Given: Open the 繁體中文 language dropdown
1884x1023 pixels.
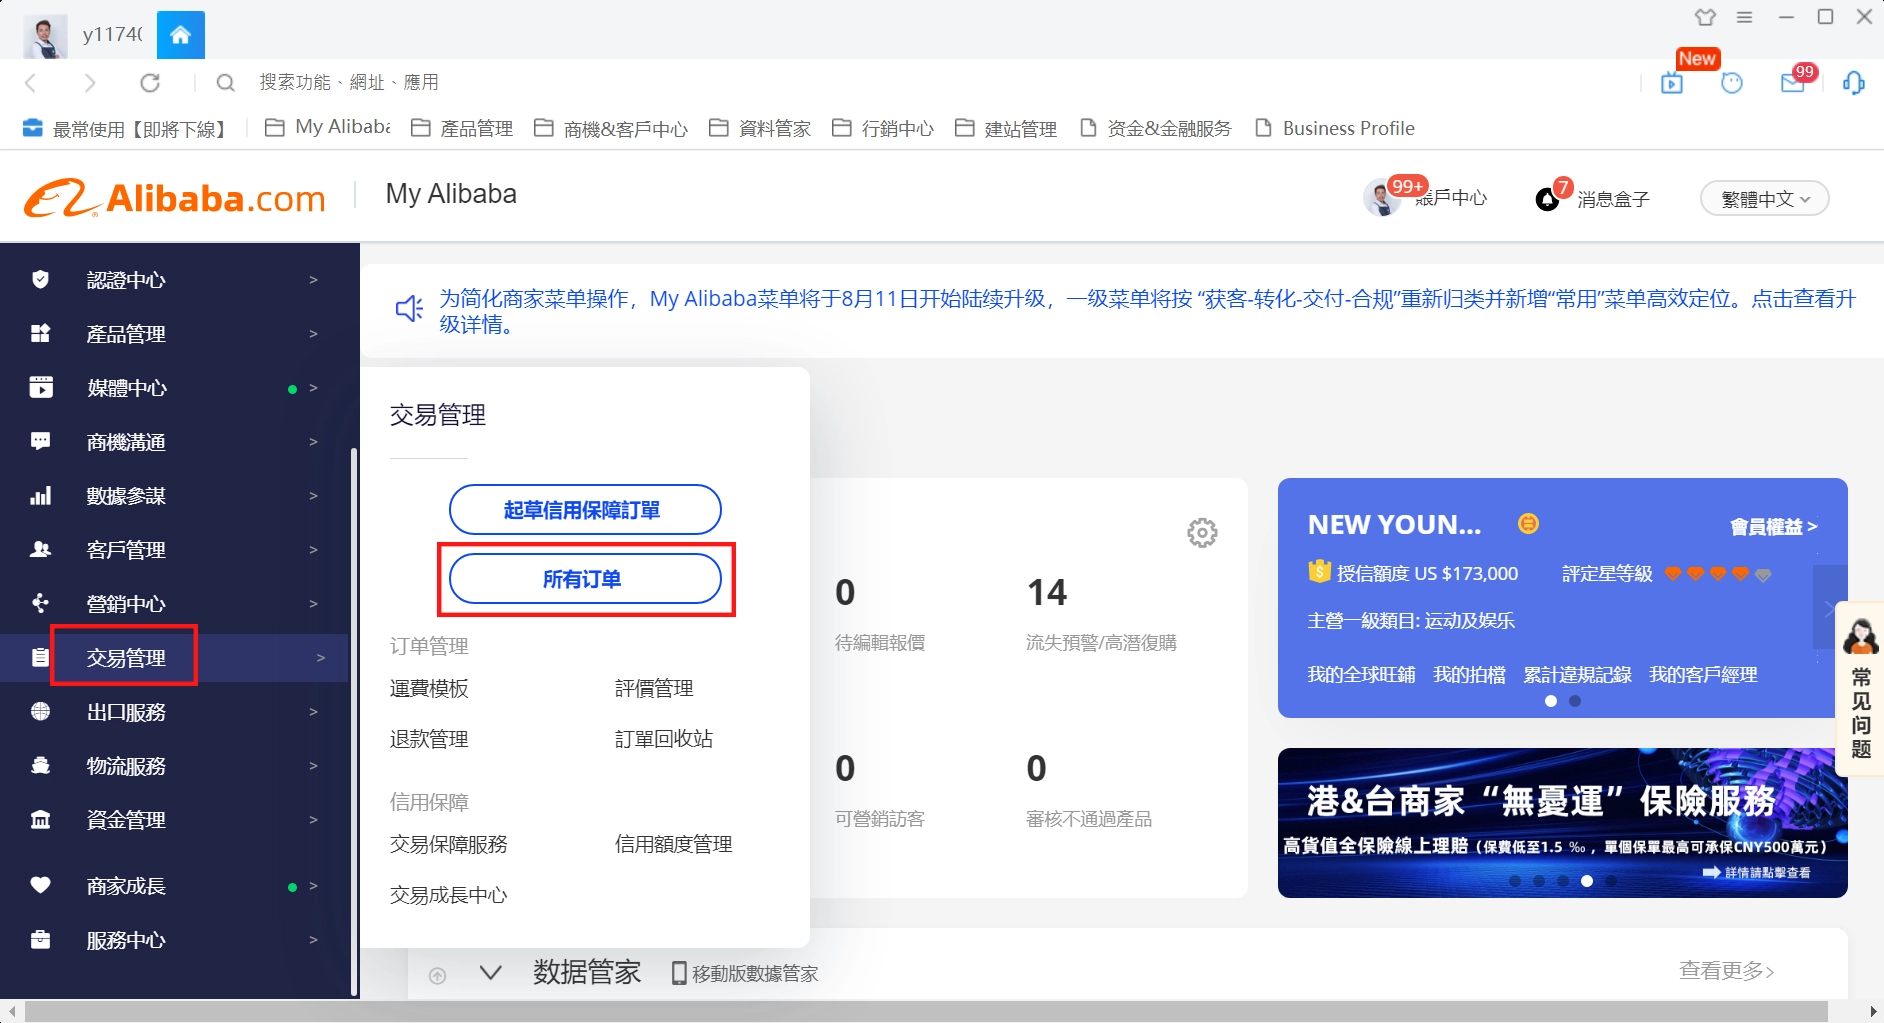Looking at the screenshot, I should 1765,199.
